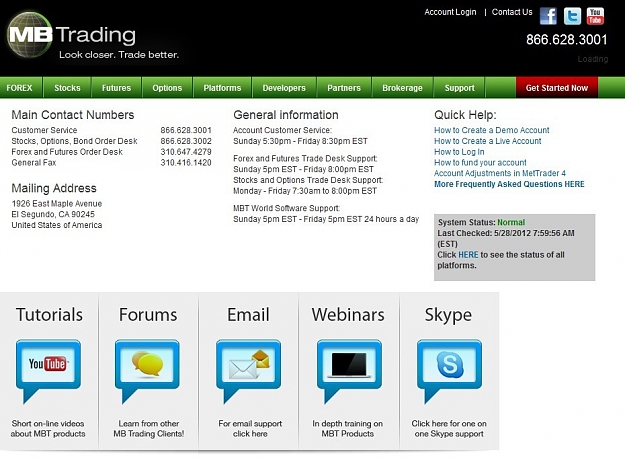Click the Forums heading

pos(148,315)
